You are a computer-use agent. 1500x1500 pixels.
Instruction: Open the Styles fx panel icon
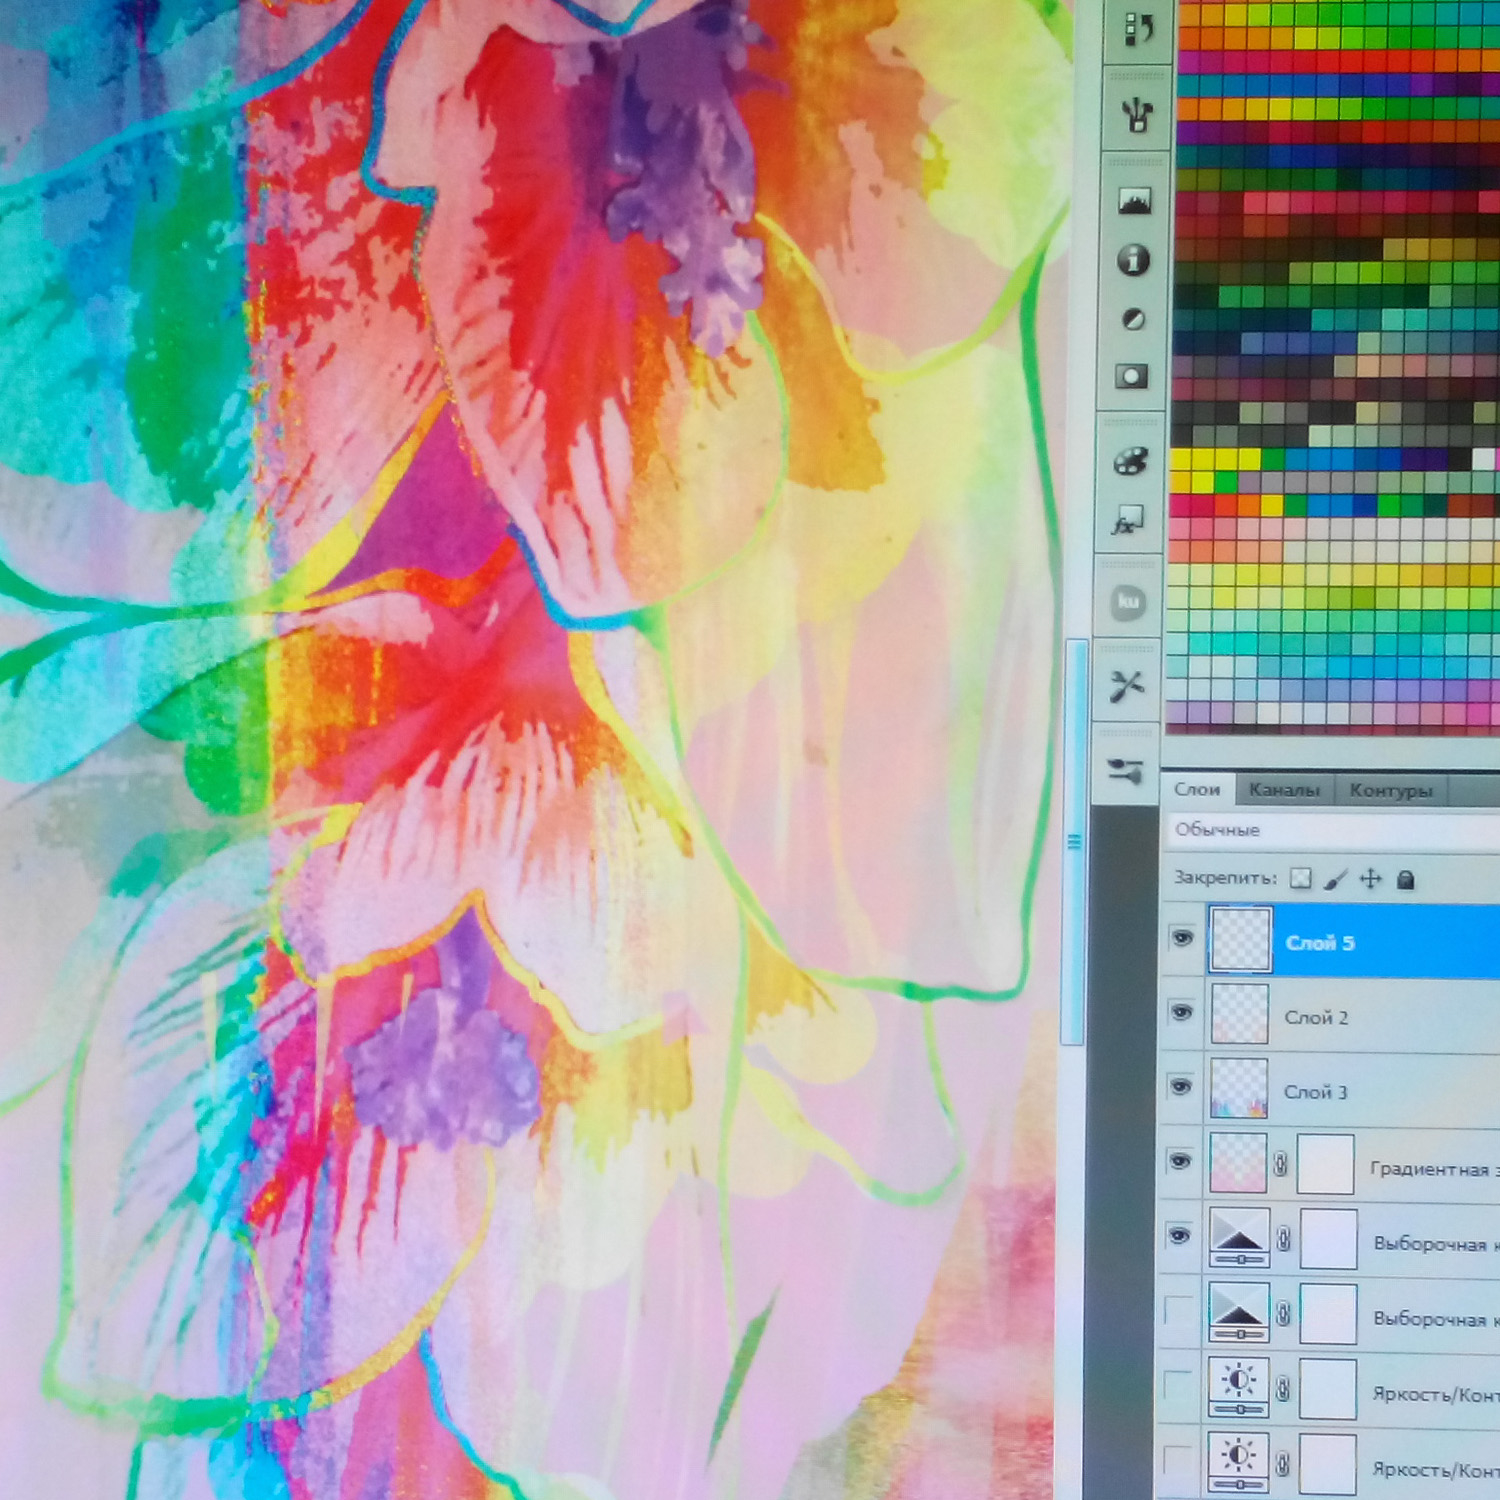click(x=1128, y=521)
